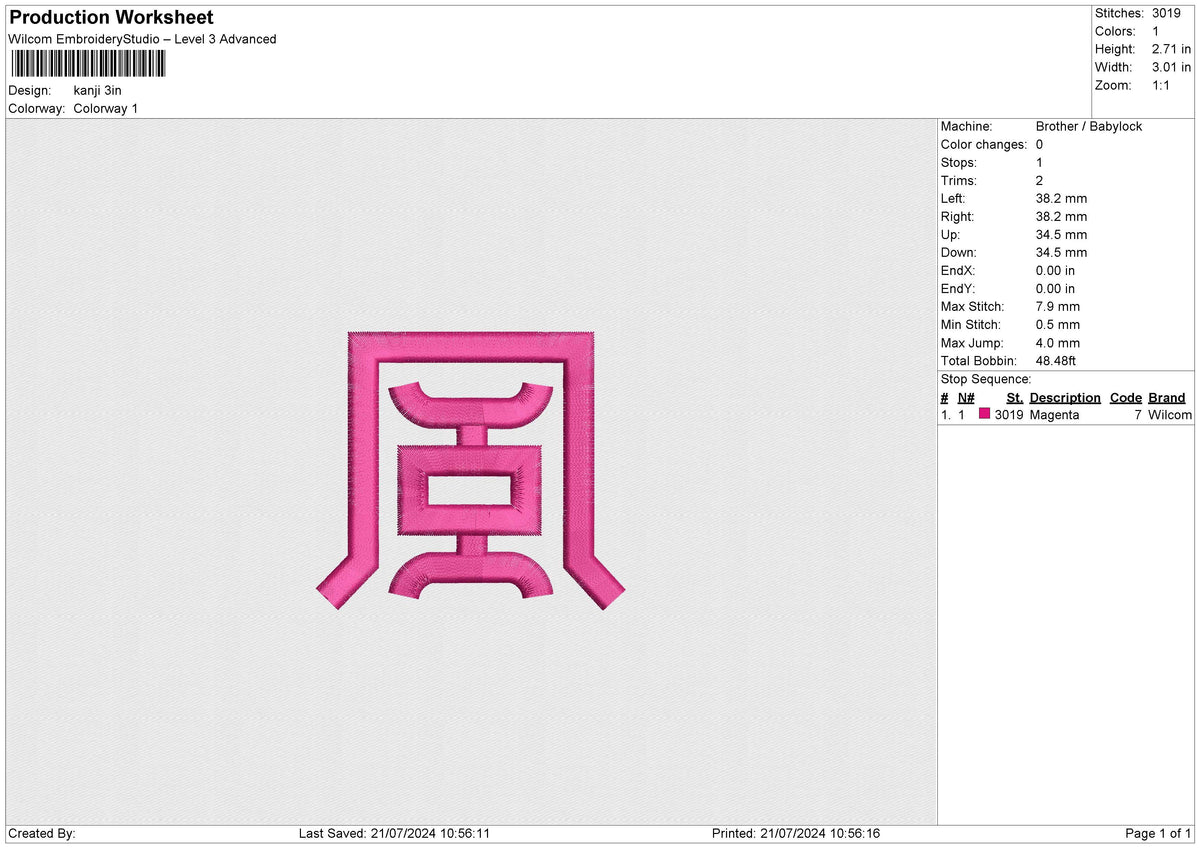Click the Wilcom EmbroideryStudio Level 3 Advanced text

click(x=142, y=39)
